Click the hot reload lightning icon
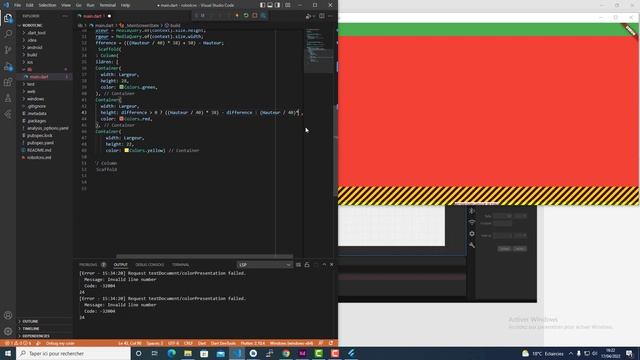This screenshot has height=360, width=640. point(237,16)
